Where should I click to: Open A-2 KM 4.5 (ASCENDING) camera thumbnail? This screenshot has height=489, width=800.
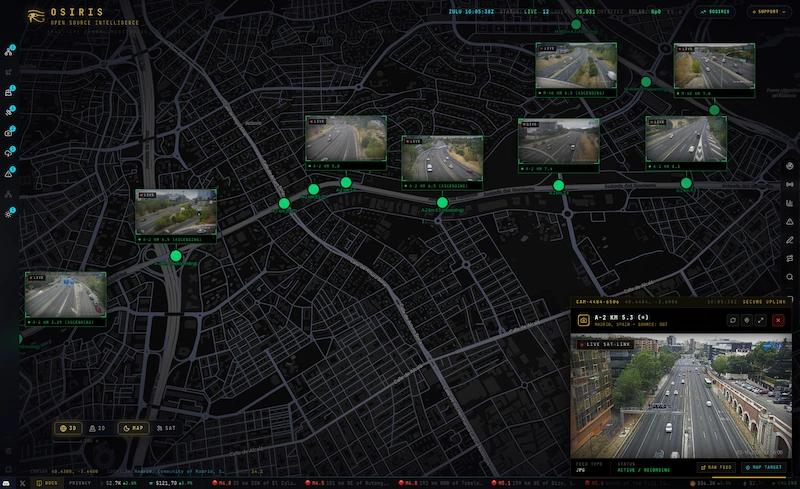tap(176, 216)
